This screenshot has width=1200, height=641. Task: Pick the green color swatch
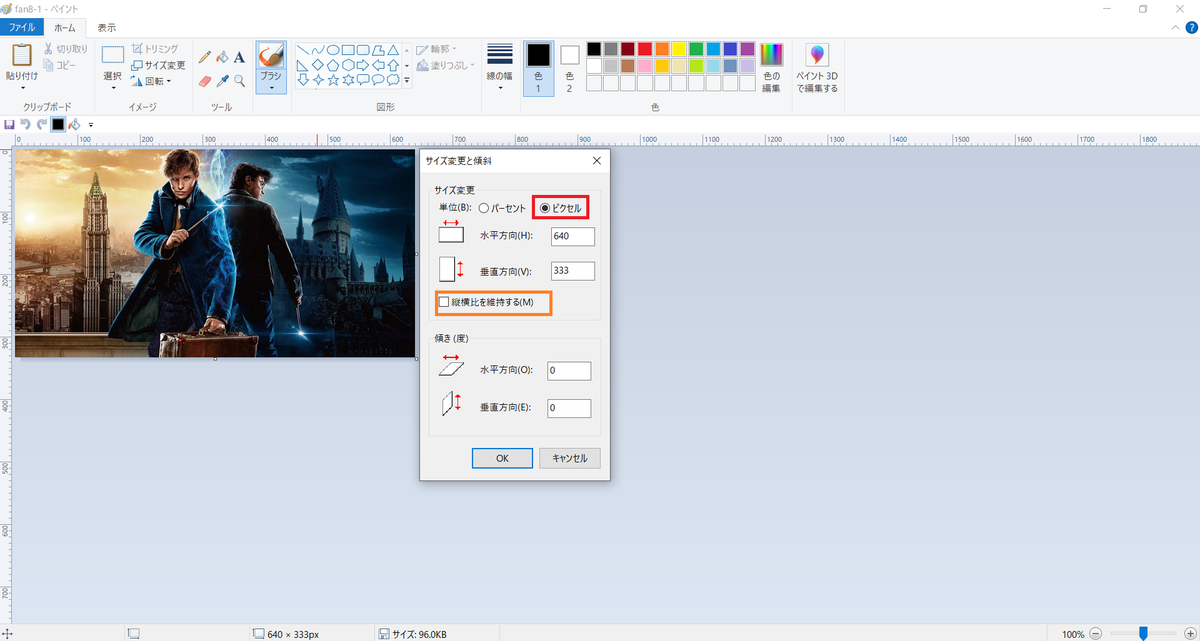(x=696, y=49)
